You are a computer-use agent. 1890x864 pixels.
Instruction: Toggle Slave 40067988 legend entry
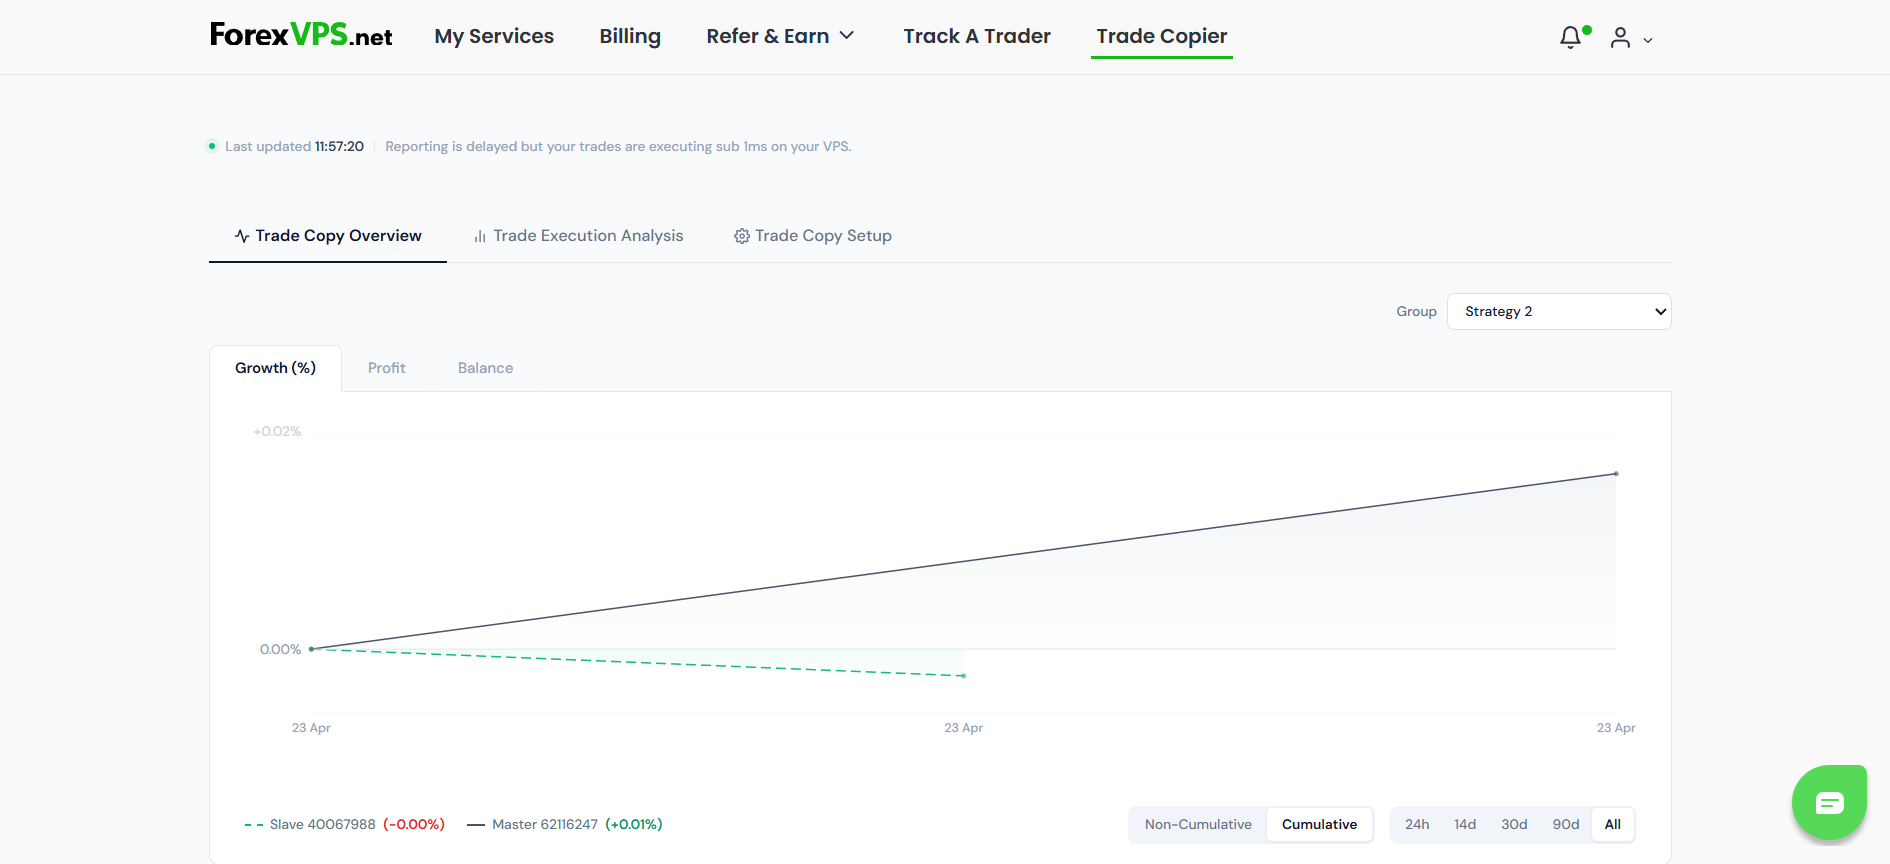click(344, 824)
